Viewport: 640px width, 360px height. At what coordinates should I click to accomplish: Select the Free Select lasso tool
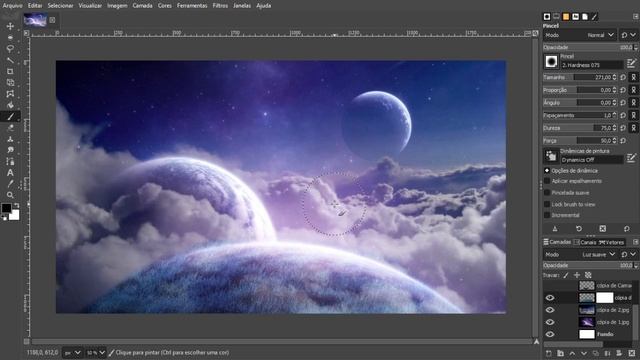tap(10, 49)
